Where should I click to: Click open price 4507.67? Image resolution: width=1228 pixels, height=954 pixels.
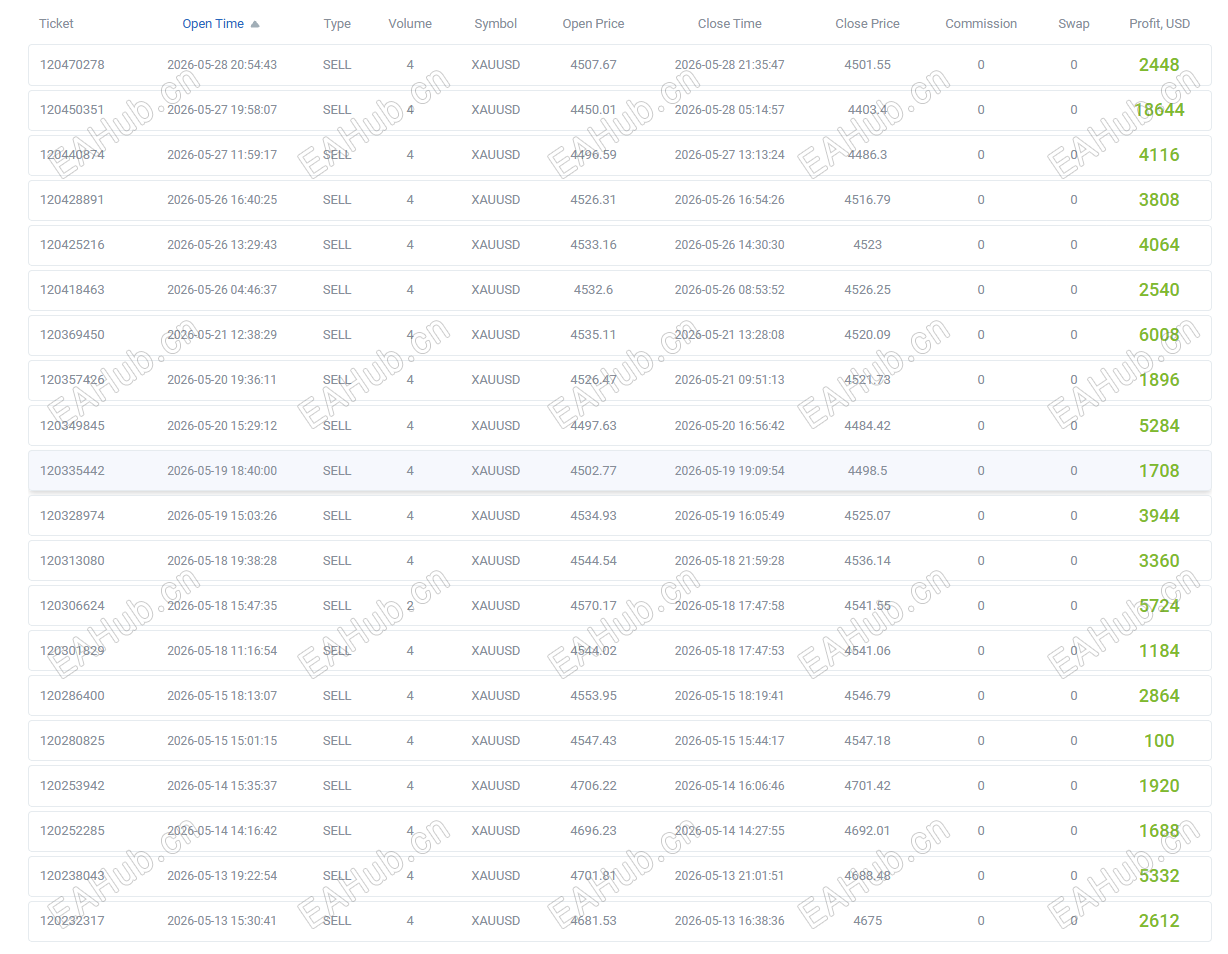click(x=593, y=65)
